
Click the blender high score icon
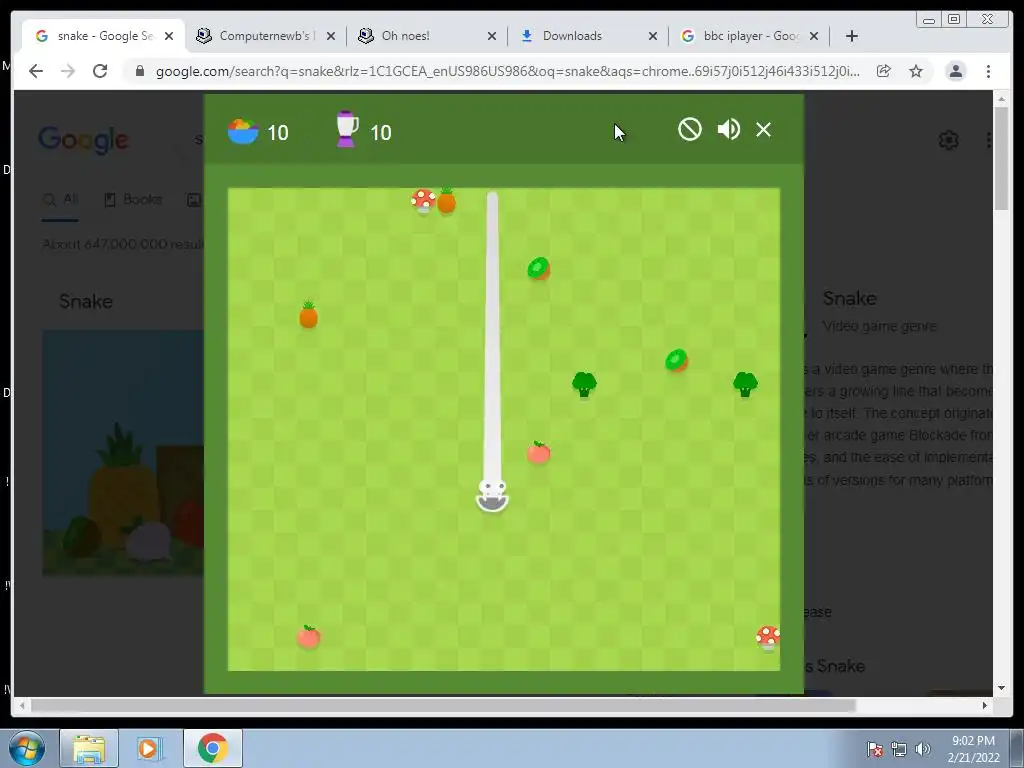click(347, 129)
